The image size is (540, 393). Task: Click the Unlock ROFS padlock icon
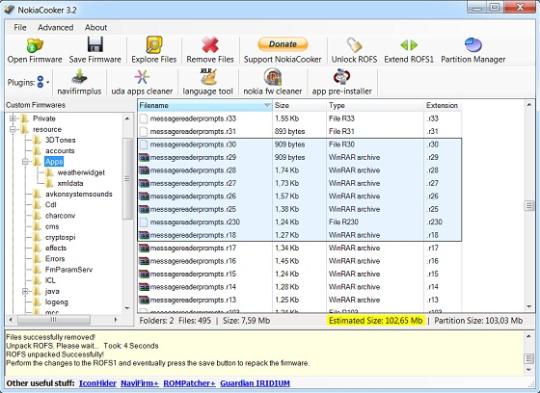(354, 45)
